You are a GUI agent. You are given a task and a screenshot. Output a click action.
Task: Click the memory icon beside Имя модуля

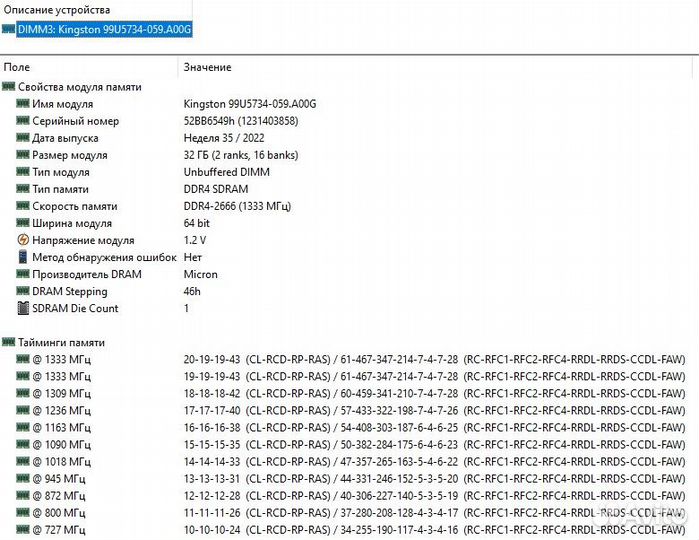23,104
